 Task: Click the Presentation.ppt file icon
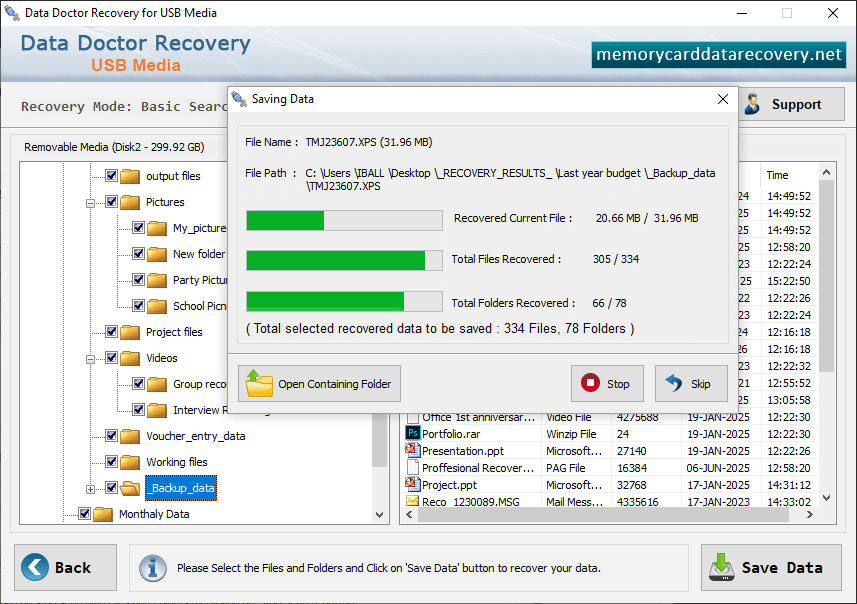[x=412, y=450]
